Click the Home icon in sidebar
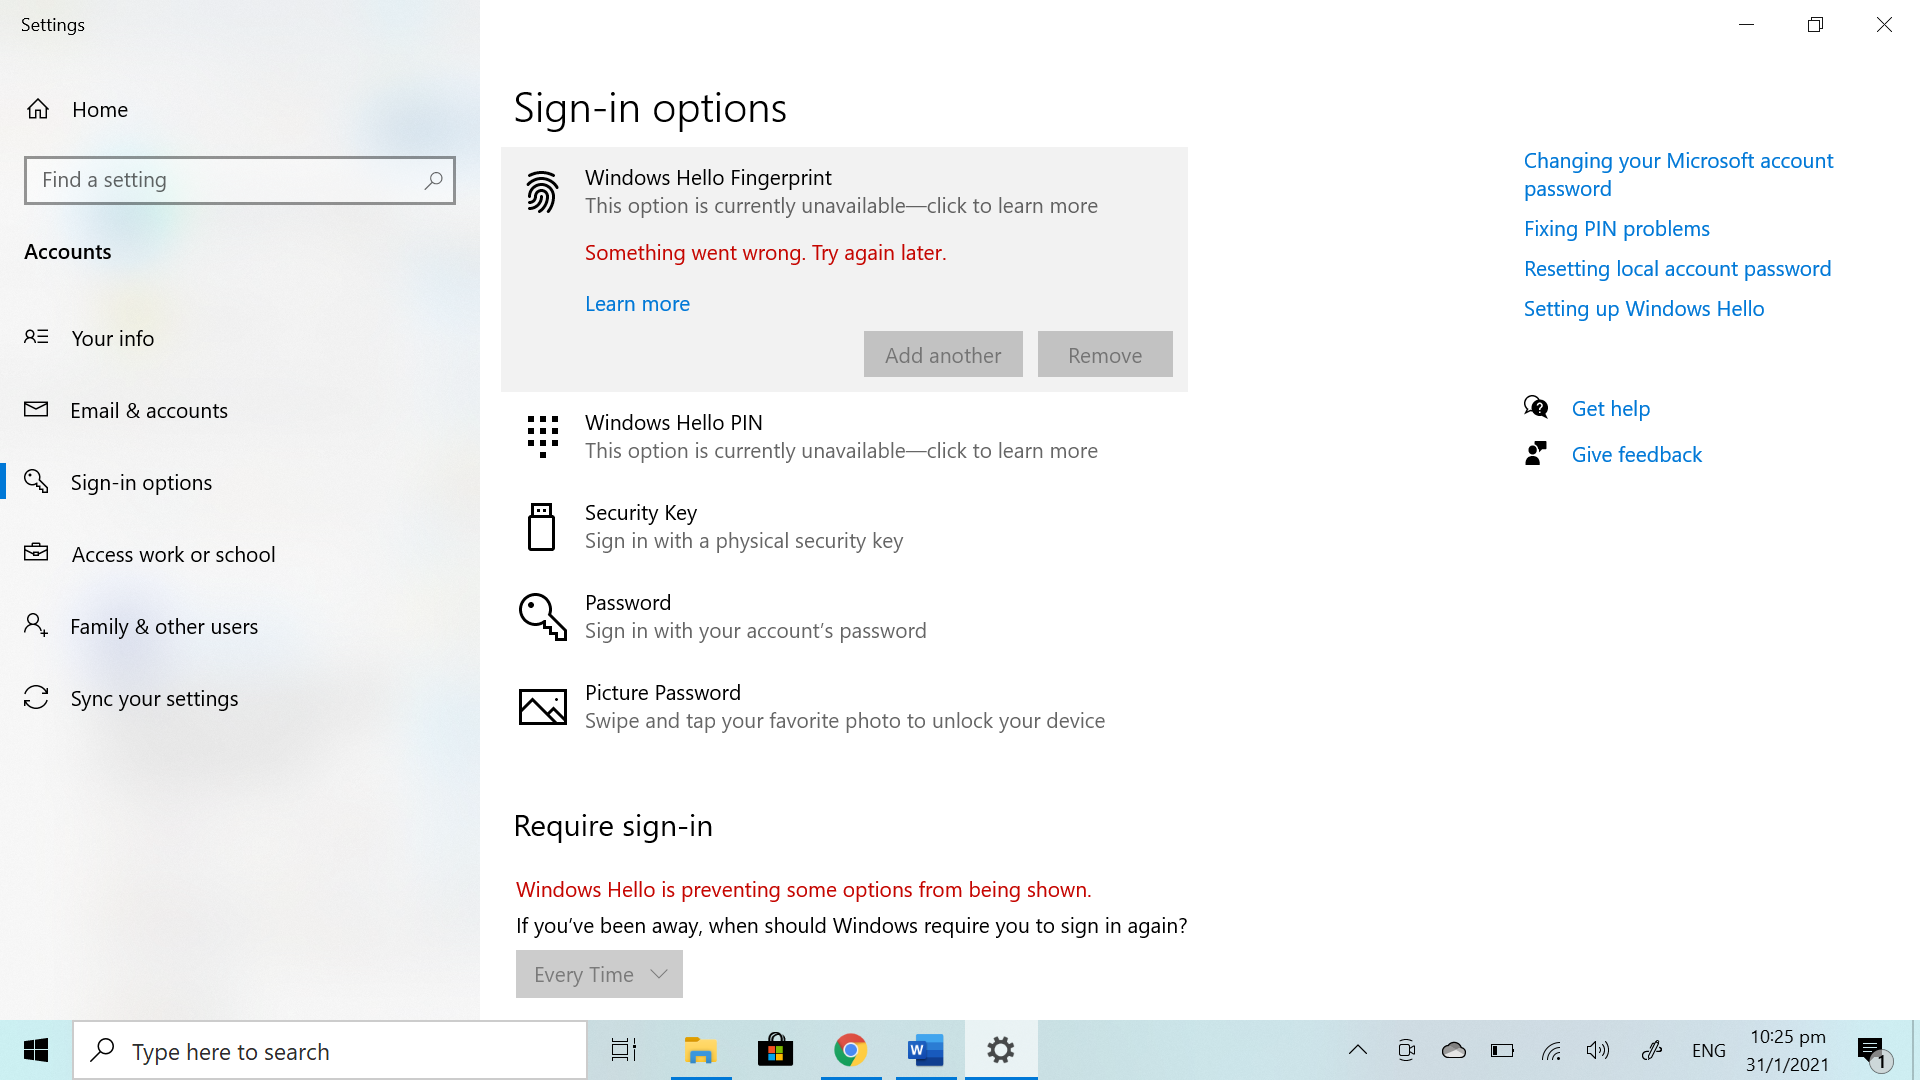The width and height of the screenshot is (1920, 1080). (38, 109)
